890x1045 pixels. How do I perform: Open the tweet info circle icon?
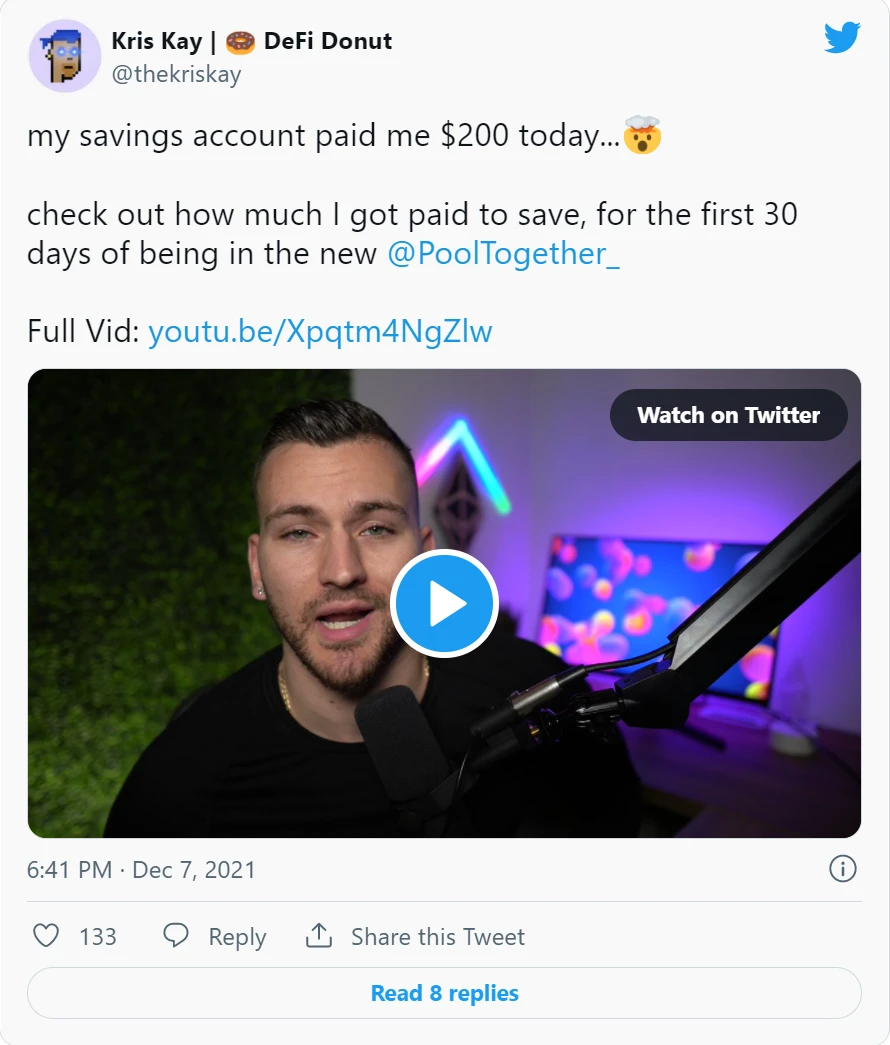pos(843,869)
